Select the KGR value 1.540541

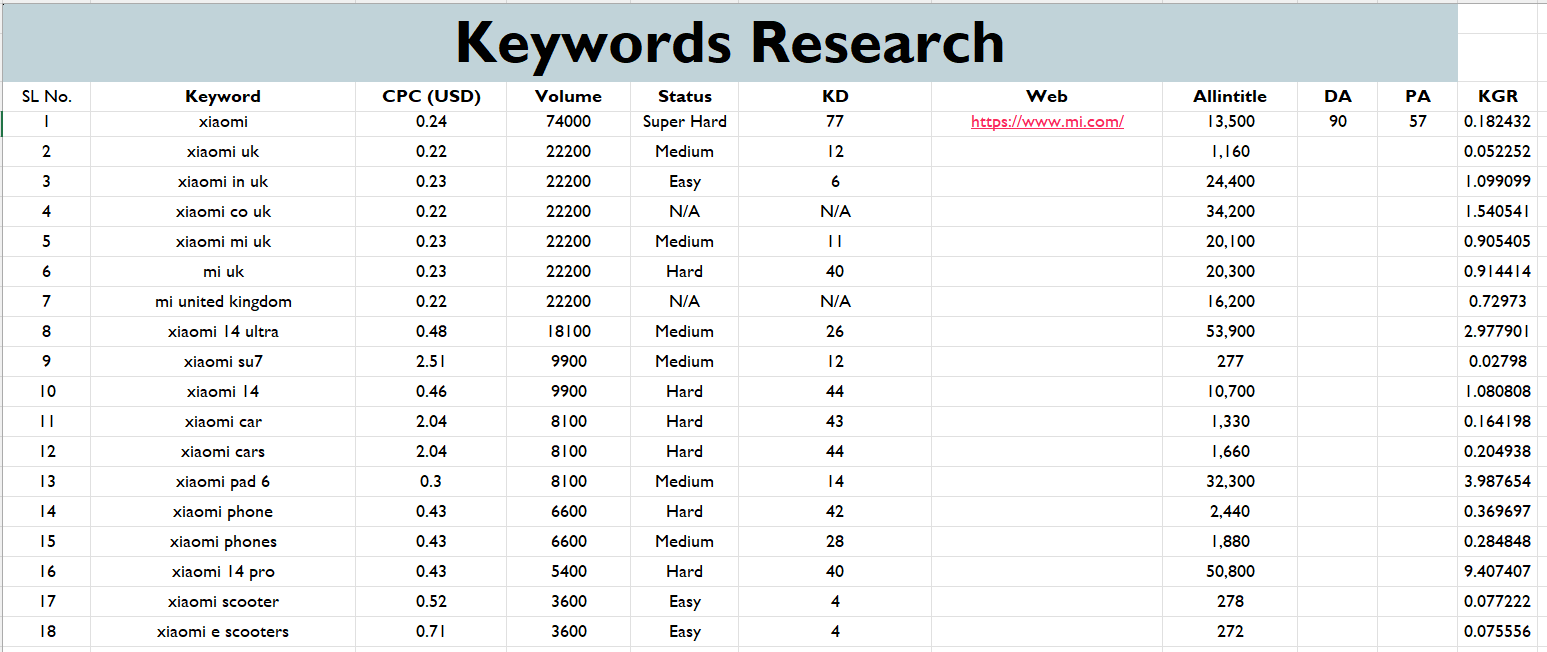[1498, 212]
